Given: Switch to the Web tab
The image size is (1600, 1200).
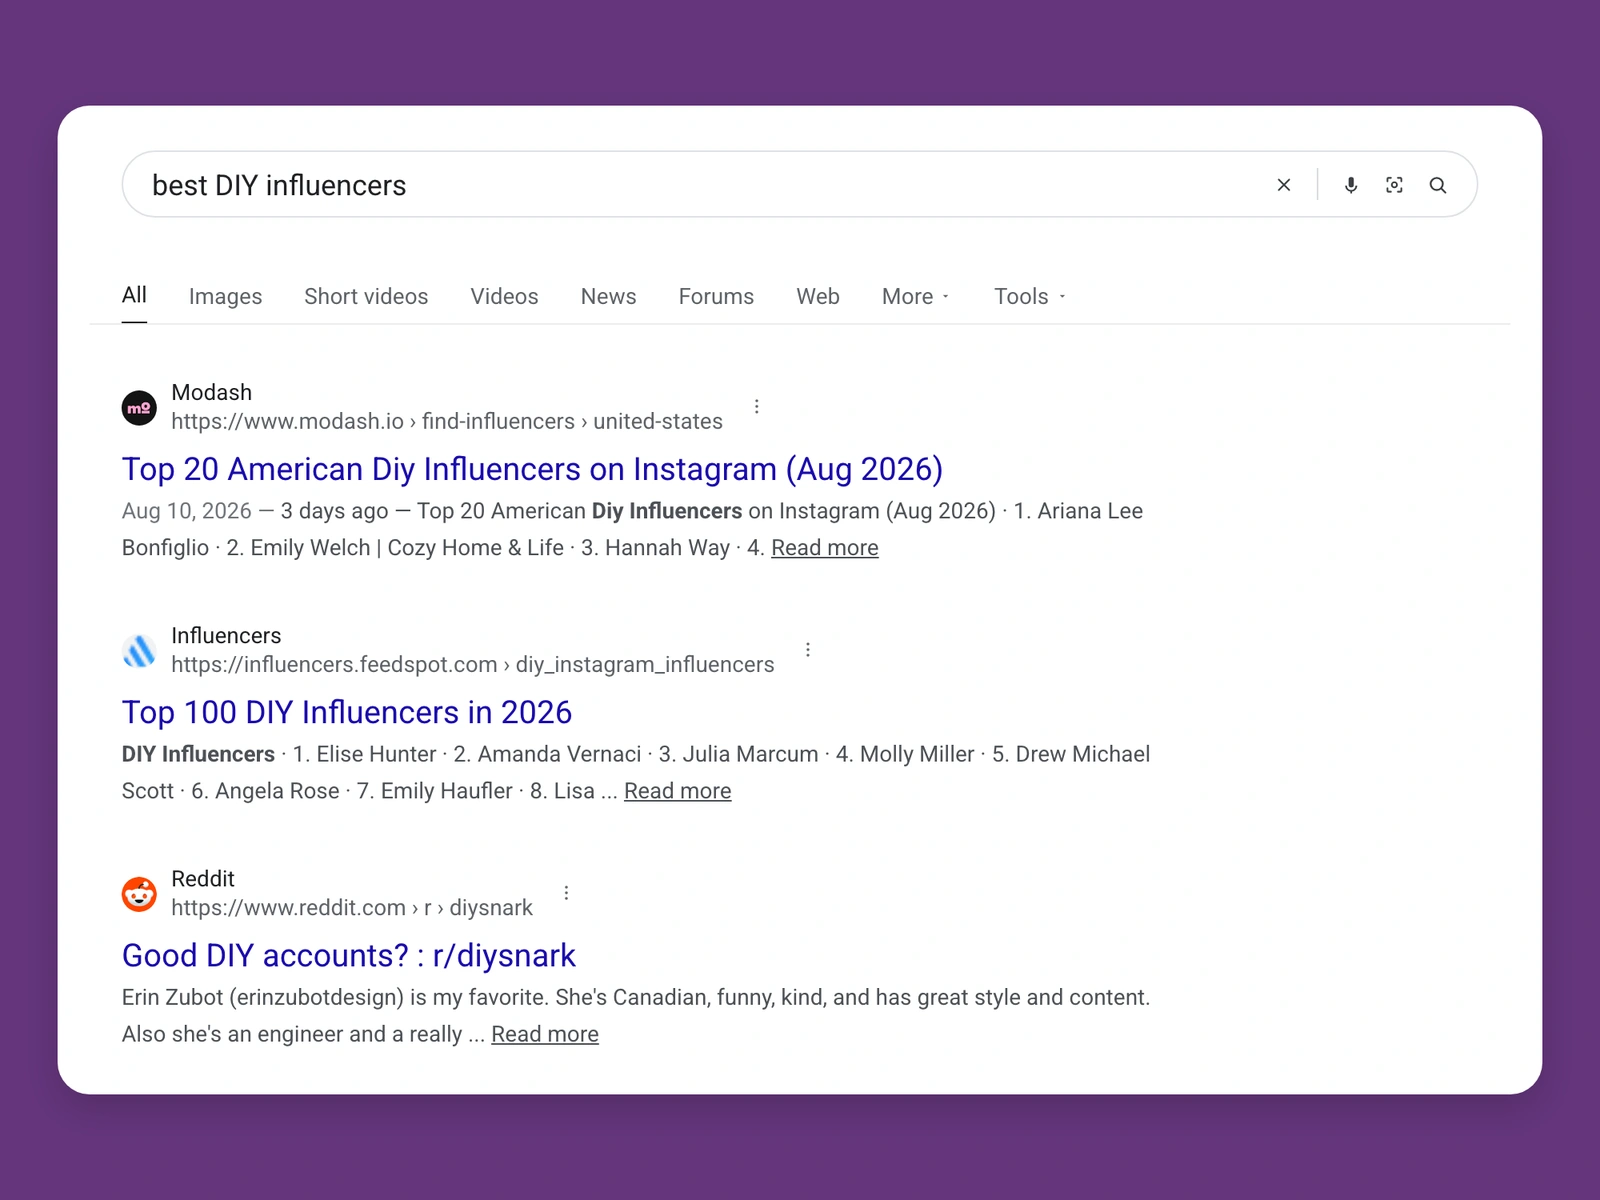Looking at the screenshot, I should 818,296.
